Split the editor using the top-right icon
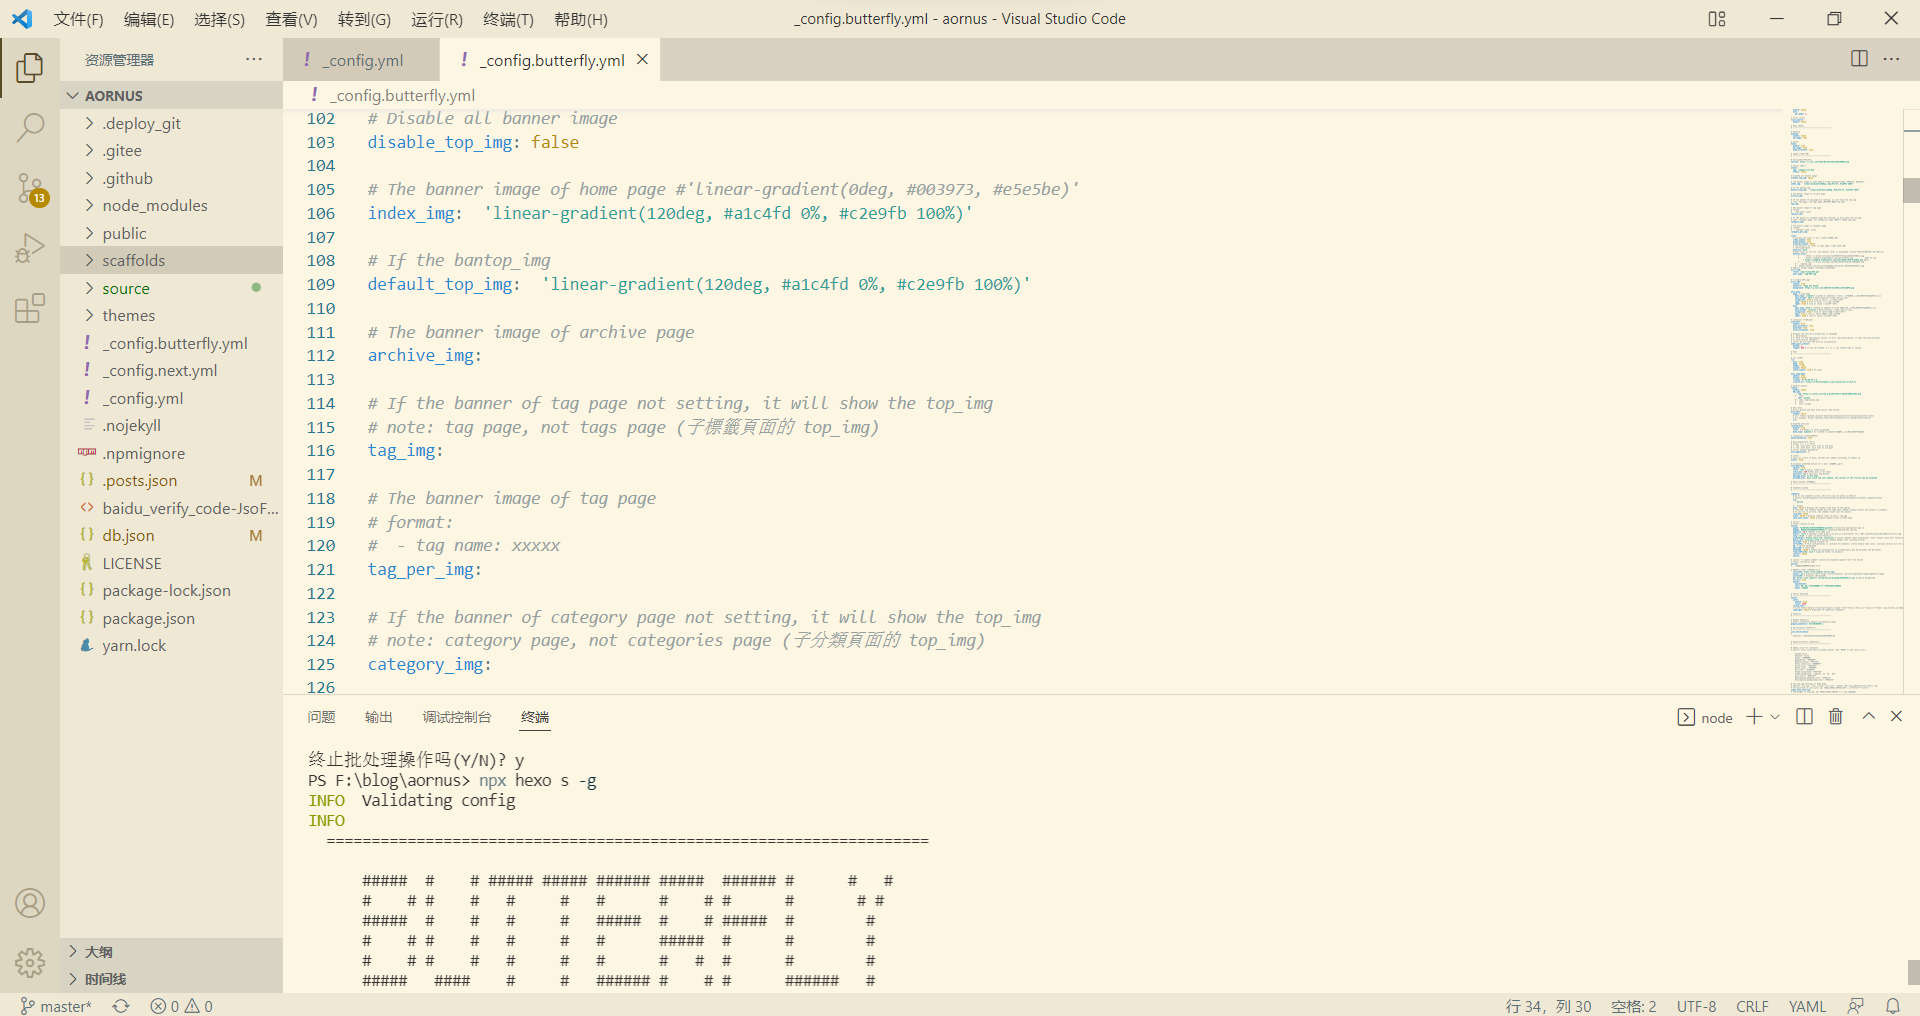Screen dimensions: 1920x1016 [x=1859, y=59]
